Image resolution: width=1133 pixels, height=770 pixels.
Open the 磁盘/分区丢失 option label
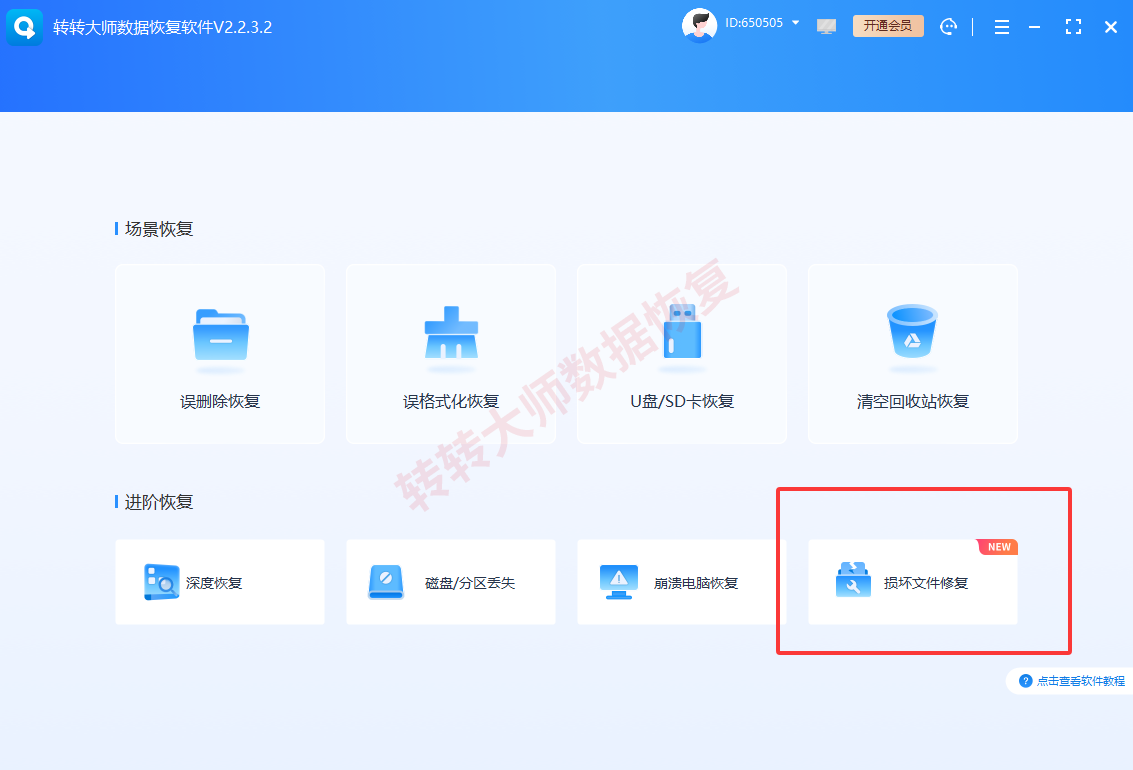pyautogui.click(x=470, y=583)
